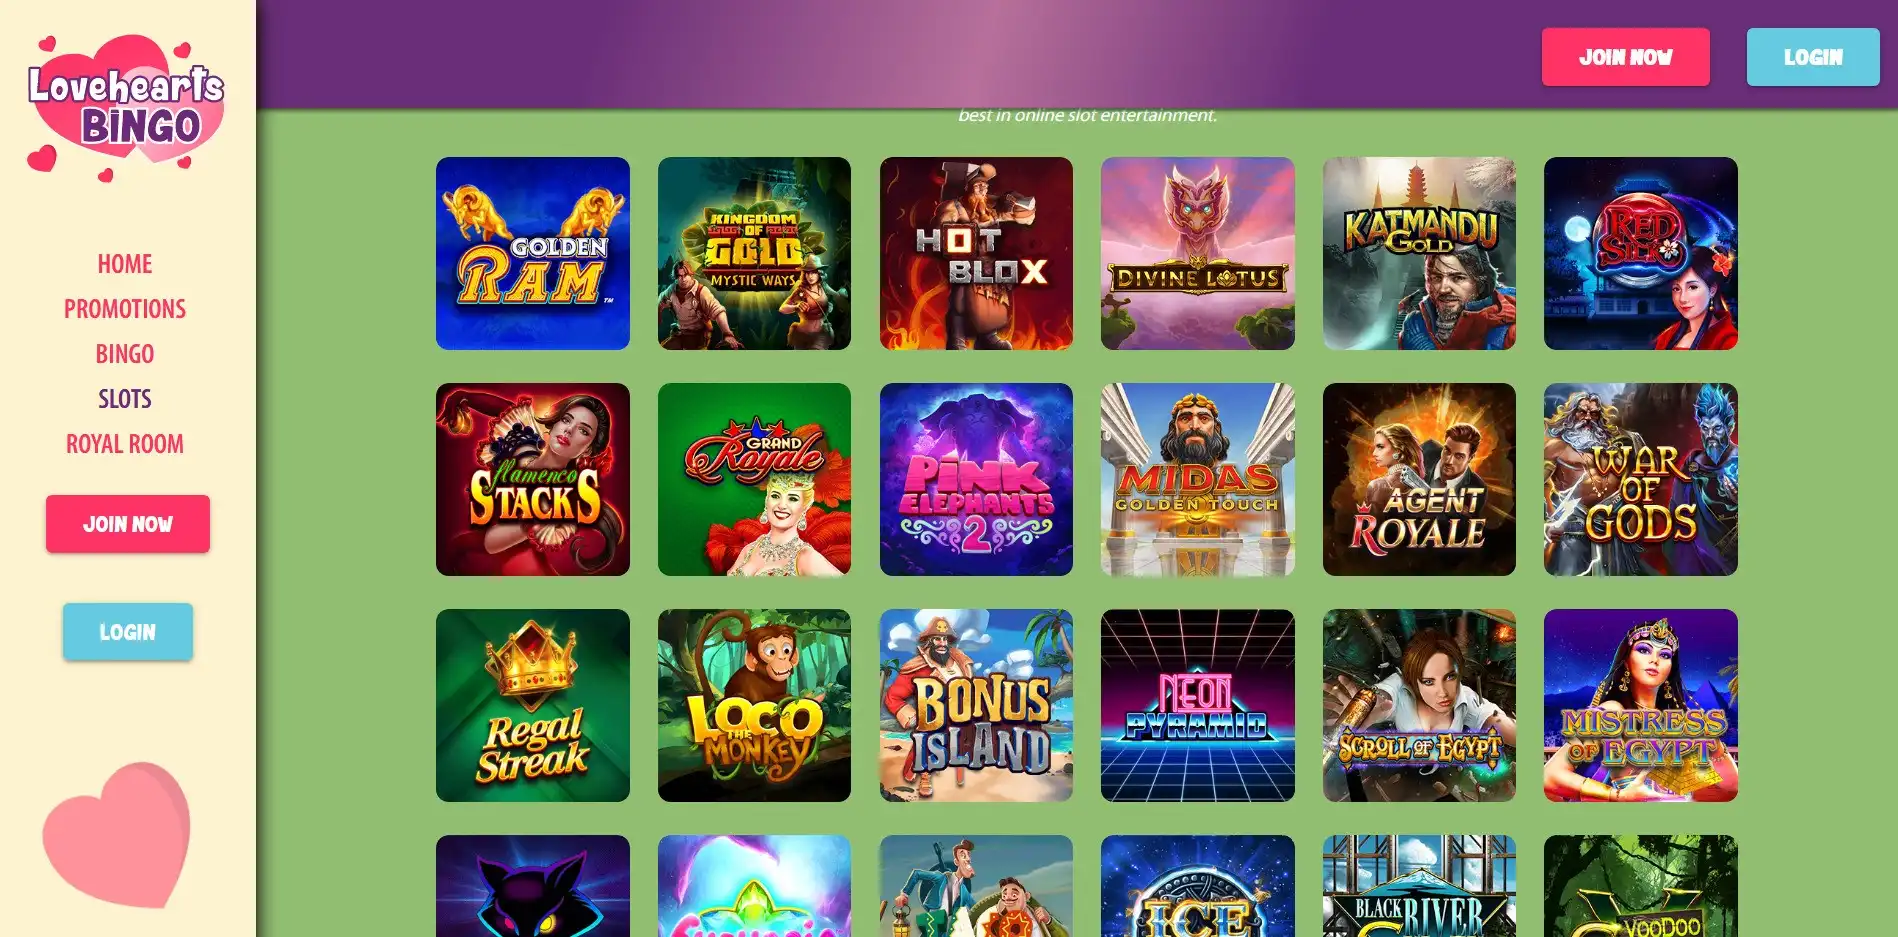Open the Royal Room page
Viewport: 1898px width, 937px height.
[125, 444]
